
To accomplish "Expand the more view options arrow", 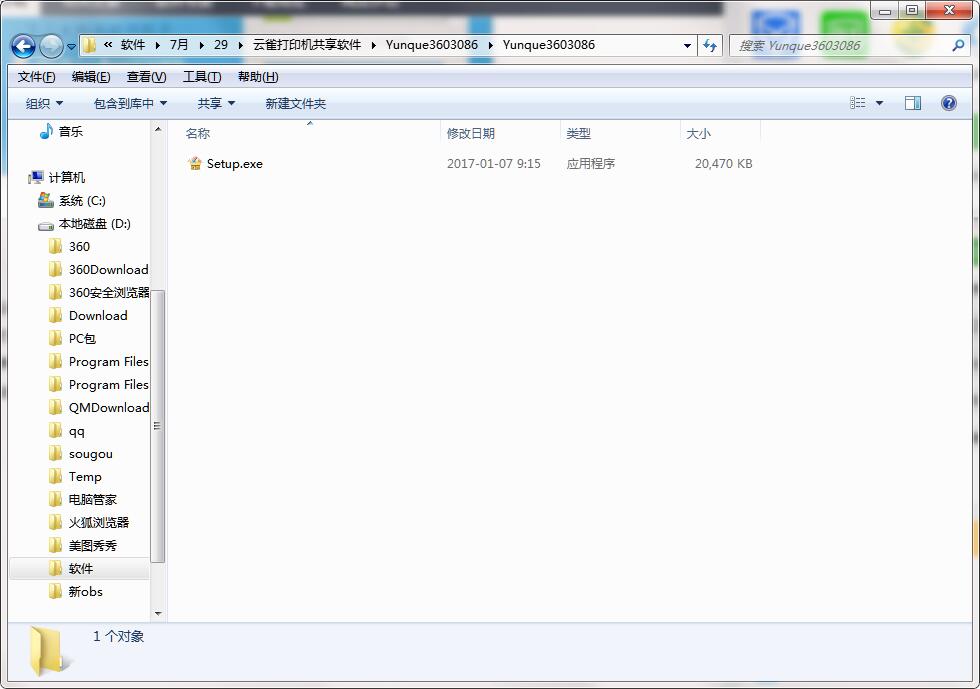I will point(879,103).
